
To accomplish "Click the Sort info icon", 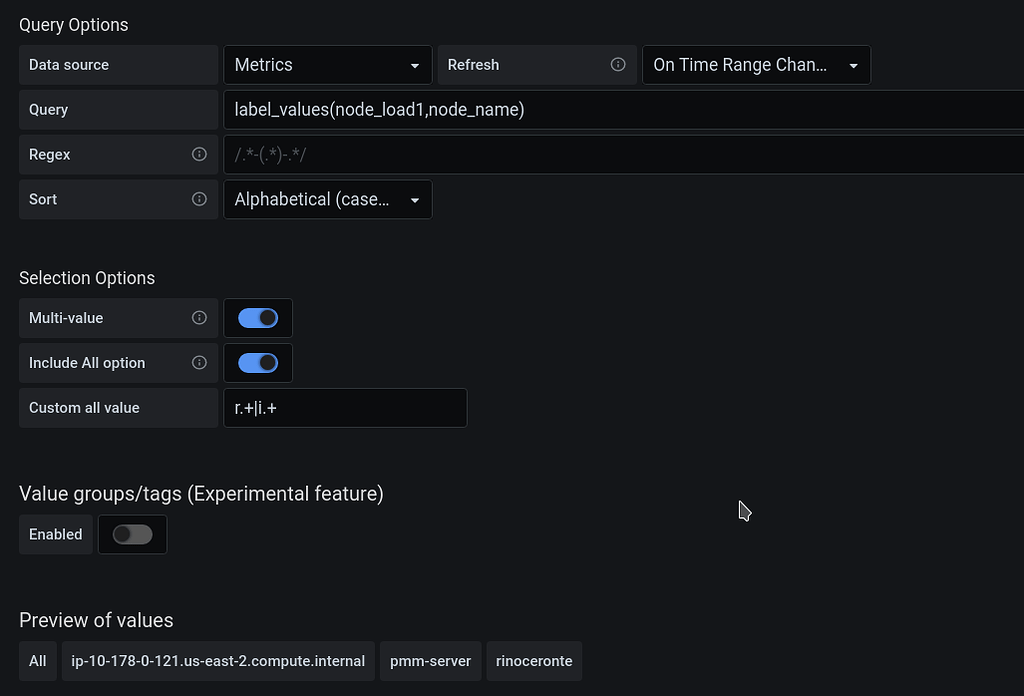I will click(199, 199).
